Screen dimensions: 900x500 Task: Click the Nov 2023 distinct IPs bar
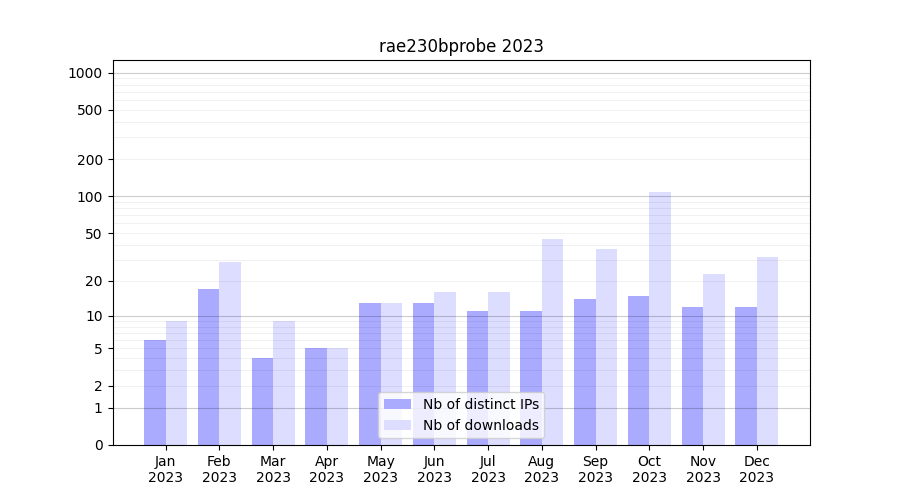692,376
